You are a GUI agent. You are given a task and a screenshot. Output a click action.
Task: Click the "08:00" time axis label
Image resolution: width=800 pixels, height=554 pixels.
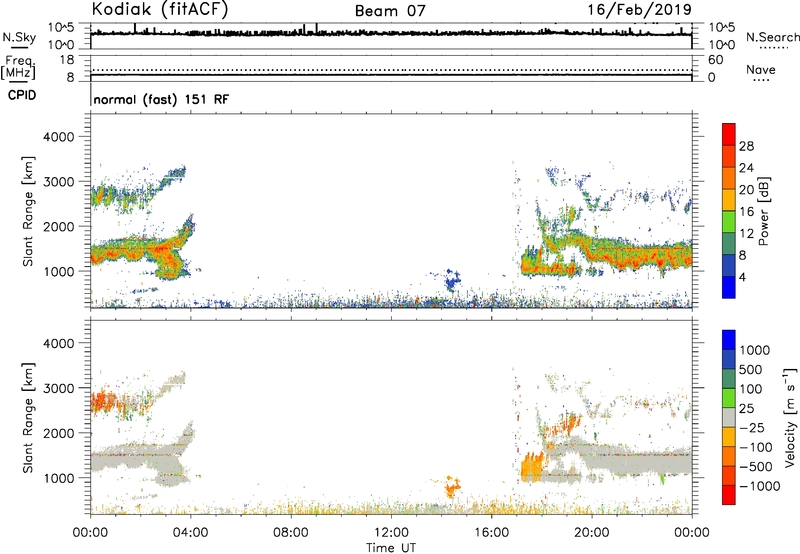[x=291, y=533]
